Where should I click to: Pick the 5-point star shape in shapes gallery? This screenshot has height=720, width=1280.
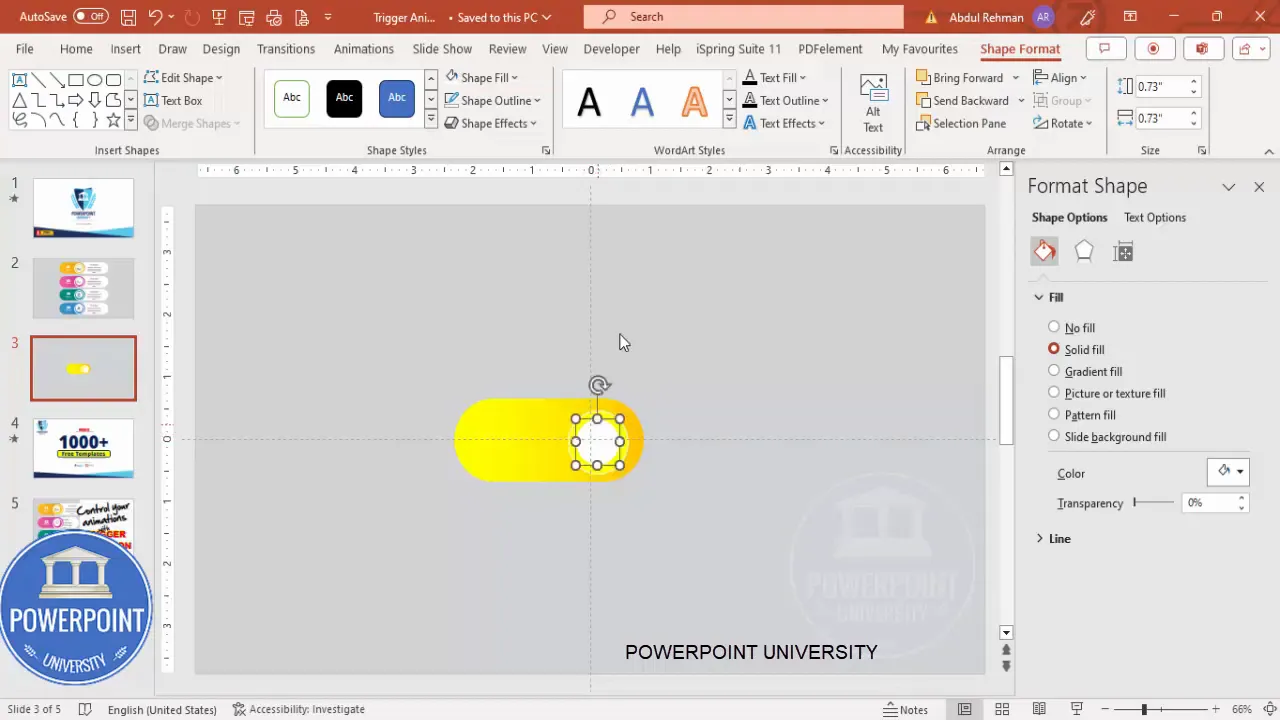(x=113, y=120)
